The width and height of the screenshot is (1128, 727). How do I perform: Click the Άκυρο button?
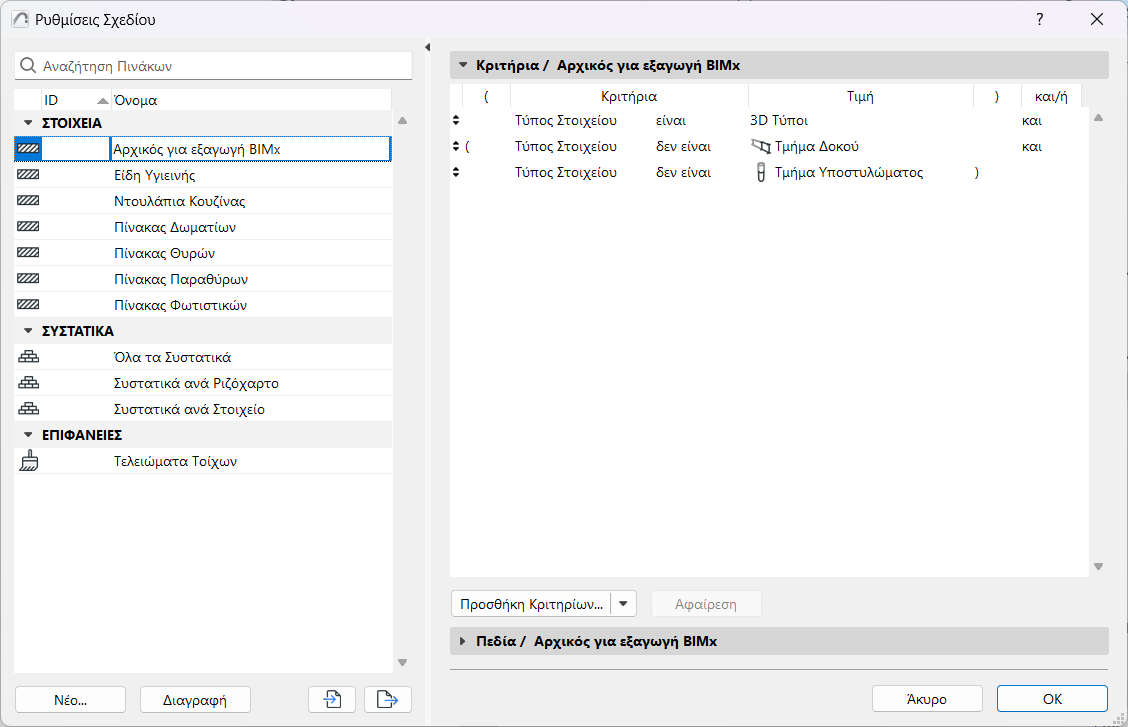(x=927, y=698)
